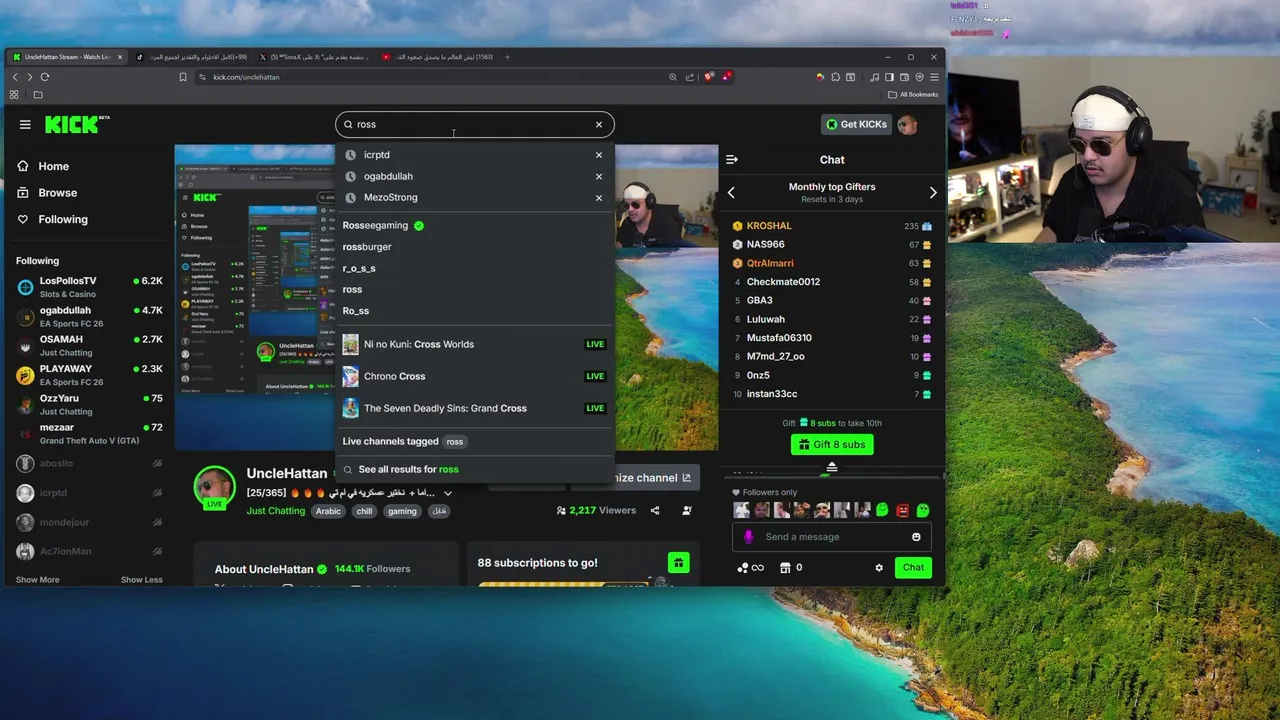Click the voice microphone icon in chat
The image size is (1280, 720).
(748, 537)
